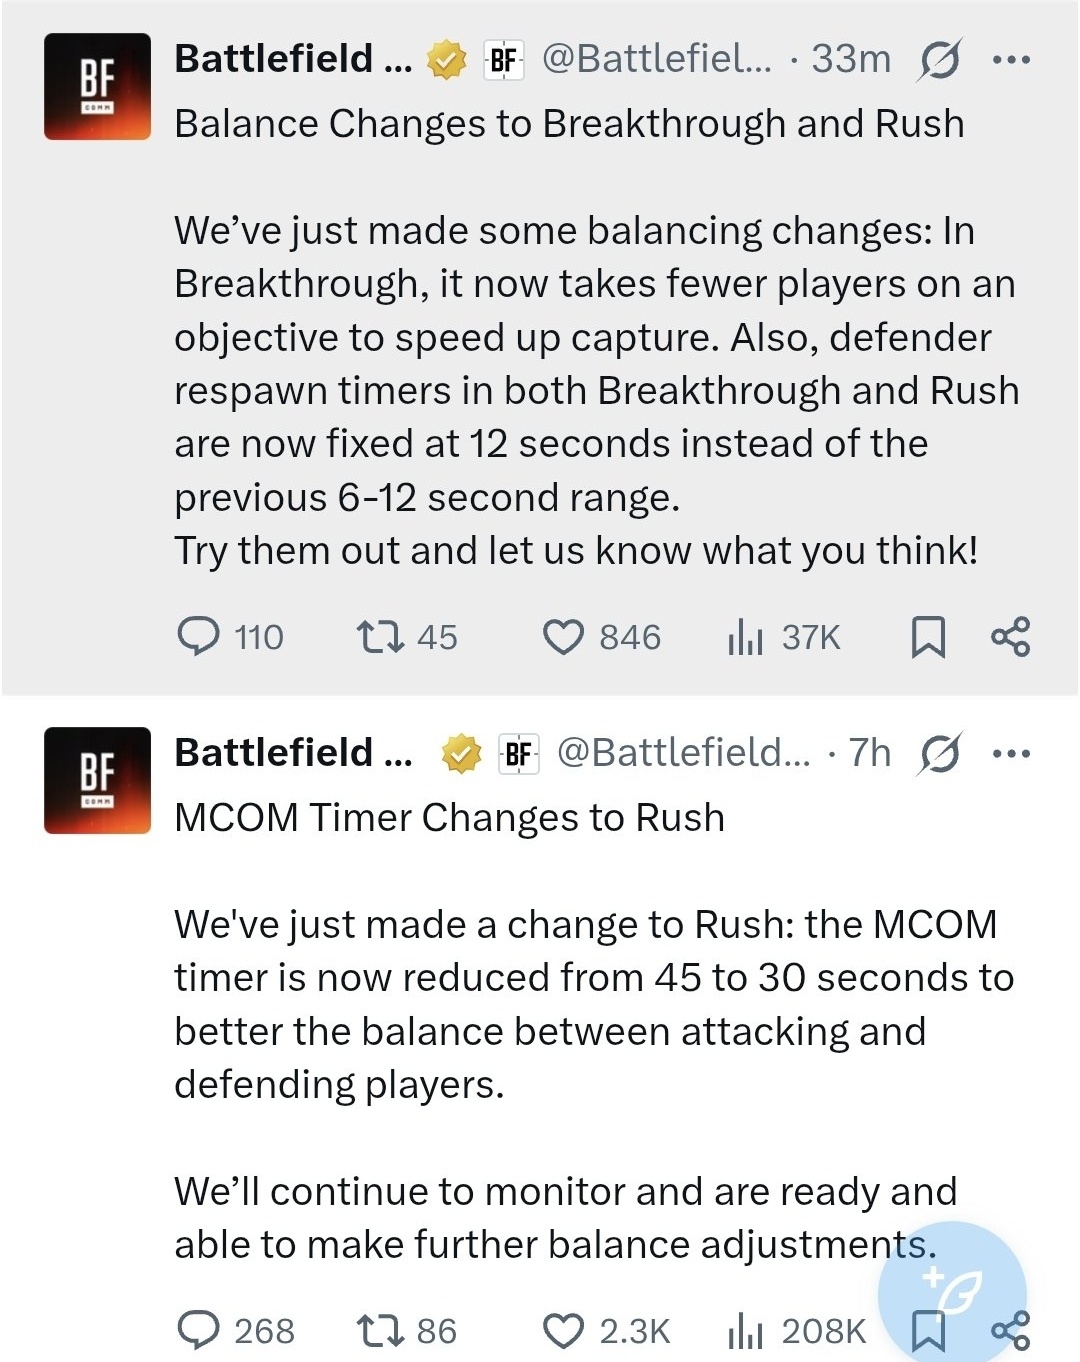
Task: Share the Balance Changes tweet
Action: [1010, 636]
